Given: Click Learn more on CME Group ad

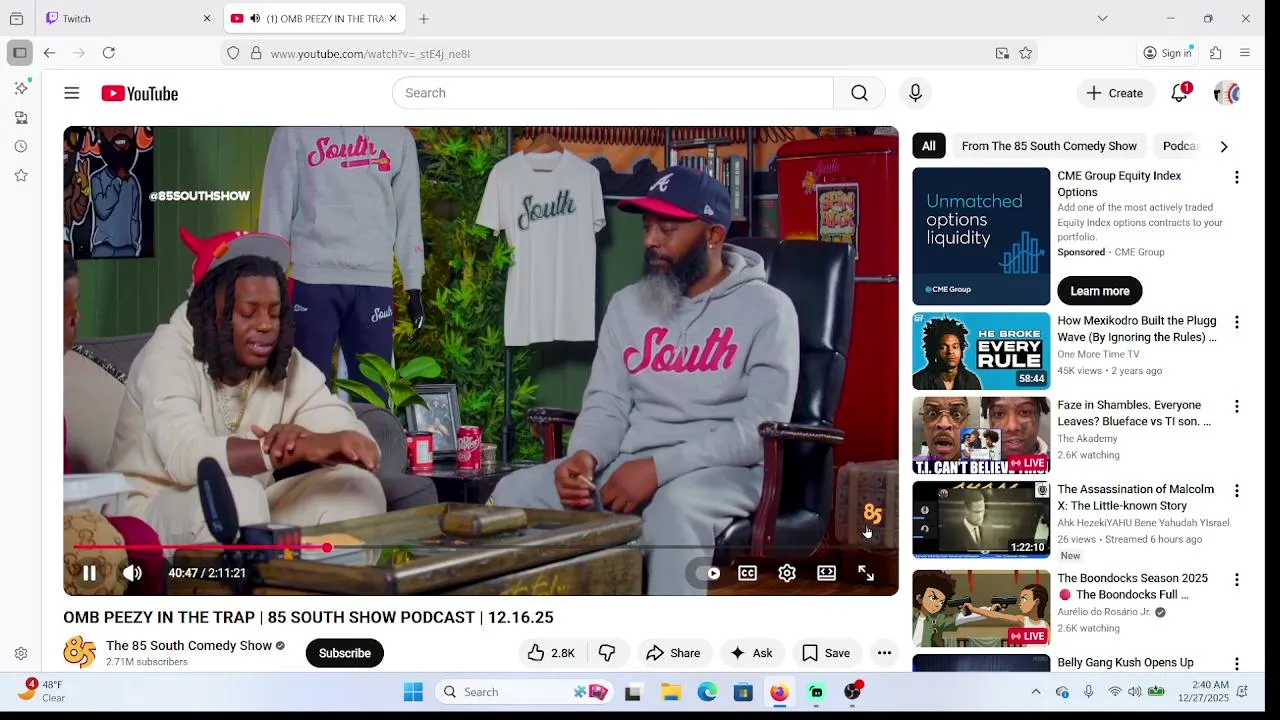Looking at the screenshot, I should click(1100, 291).
